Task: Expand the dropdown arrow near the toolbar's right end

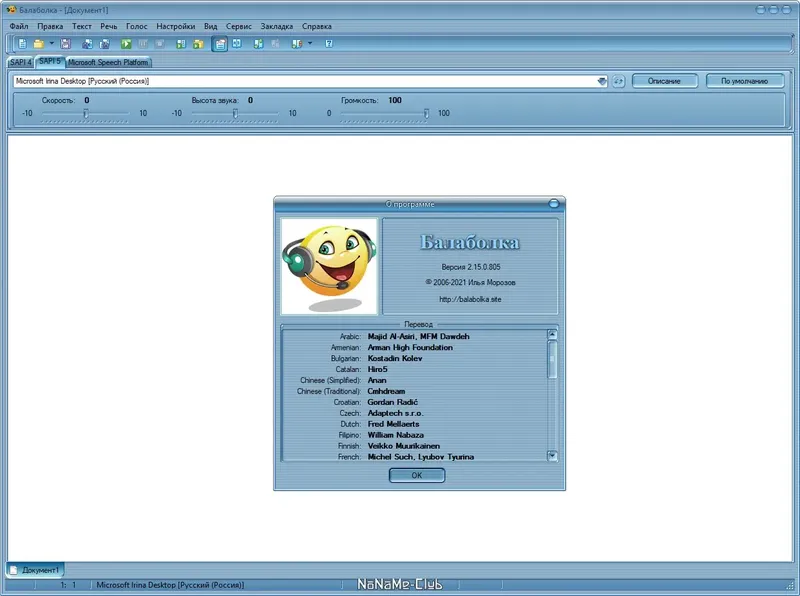Action: (x=310, y=44)
